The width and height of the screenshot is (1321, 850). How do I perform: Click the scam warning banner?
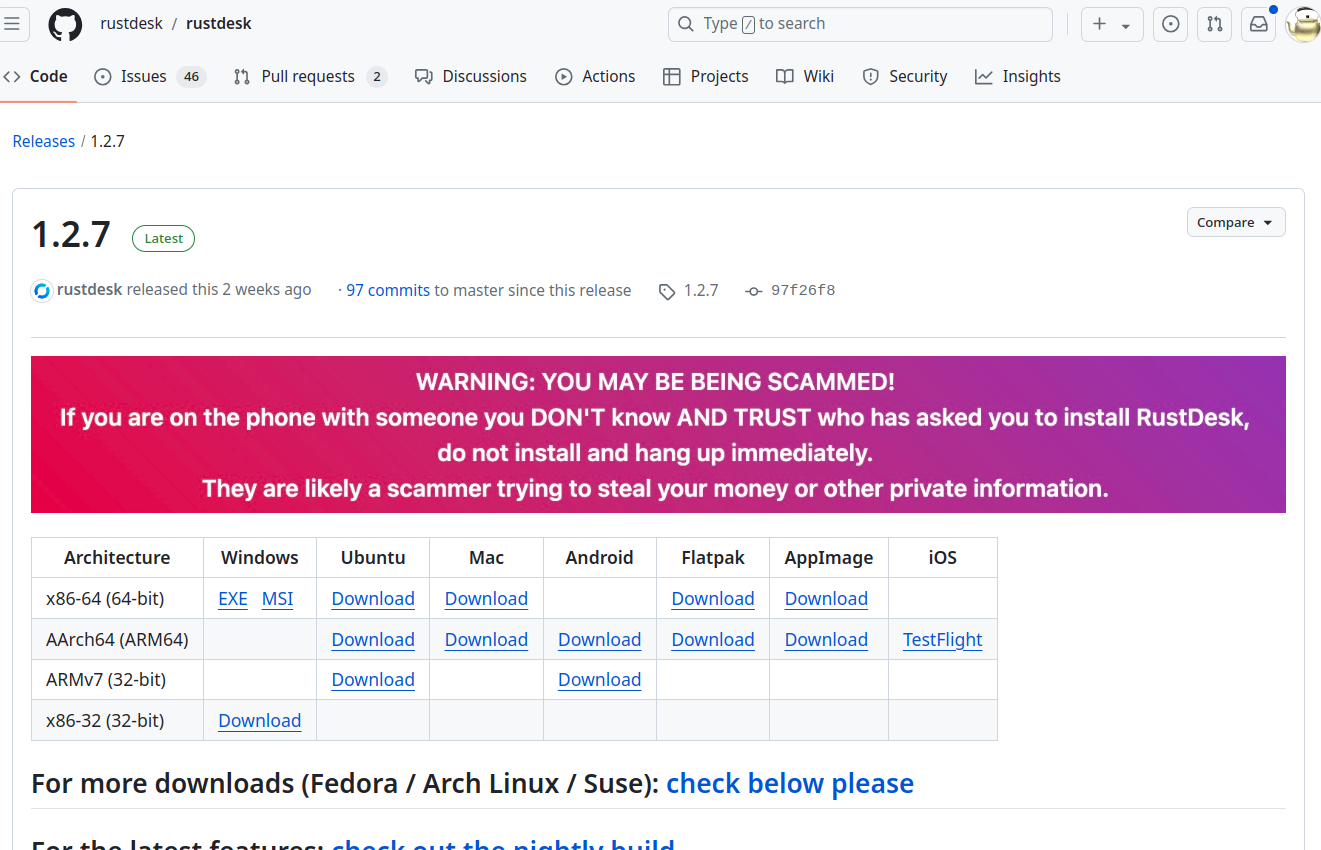click(658, 435)
